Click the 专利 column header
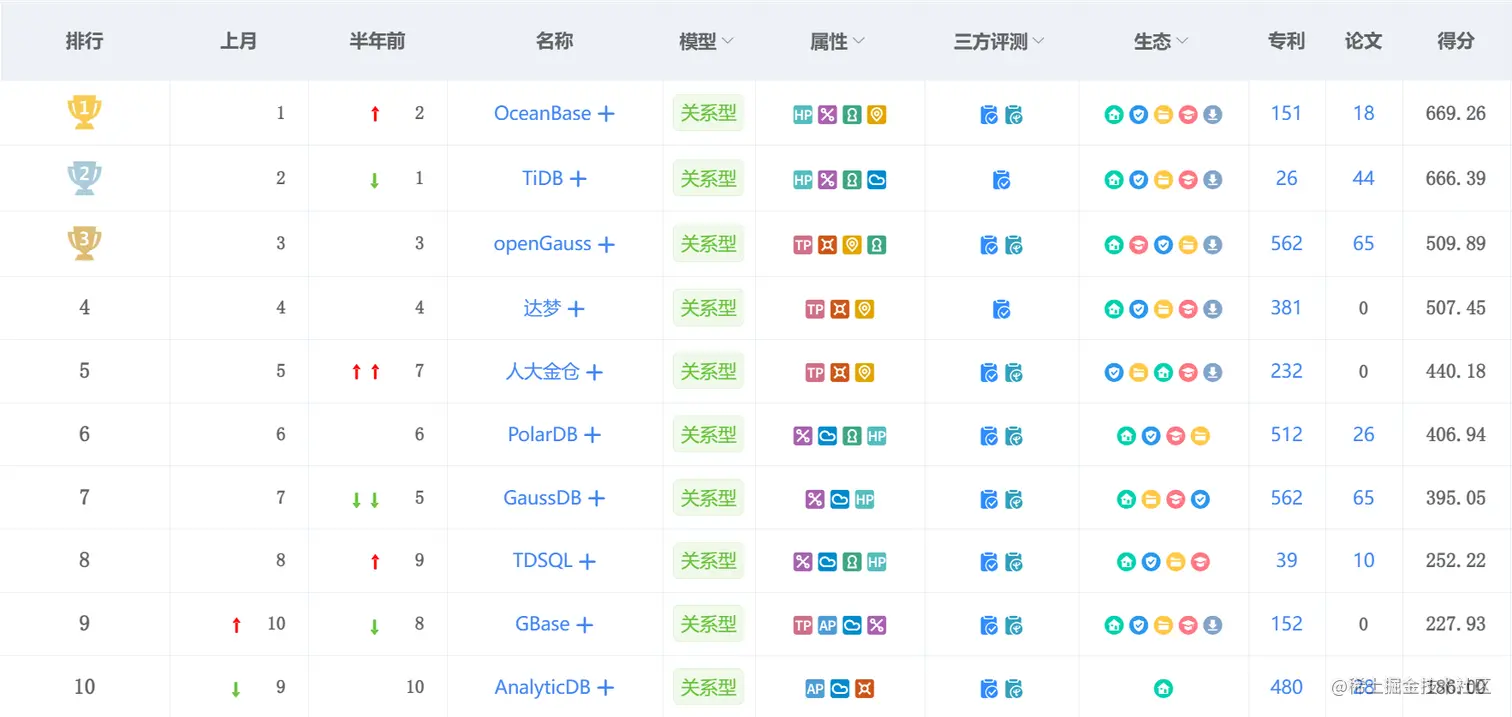The height and width of the screenshot is (717, 1512). 1286,41
